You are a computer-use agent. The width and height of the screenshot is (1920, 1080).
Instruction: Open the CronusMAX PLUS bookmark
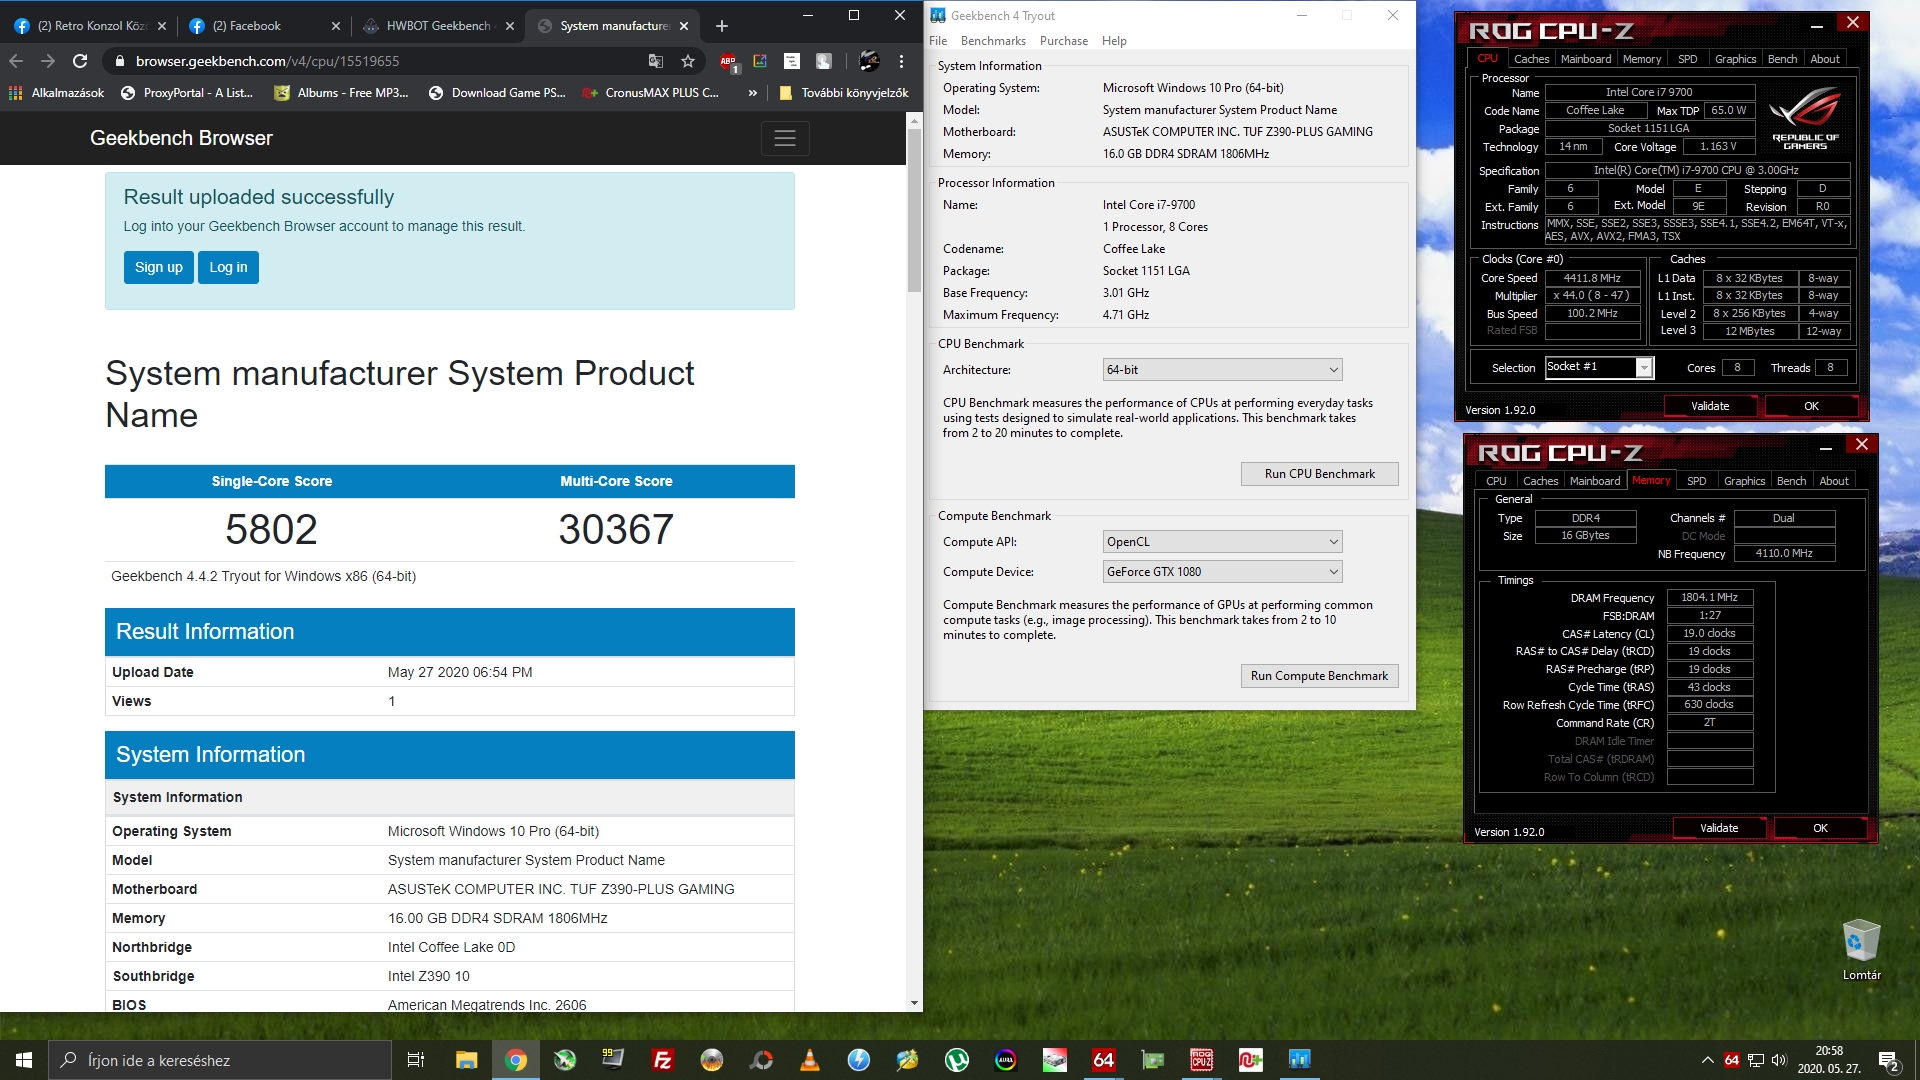pyautogui.click(x=651, y=92)
